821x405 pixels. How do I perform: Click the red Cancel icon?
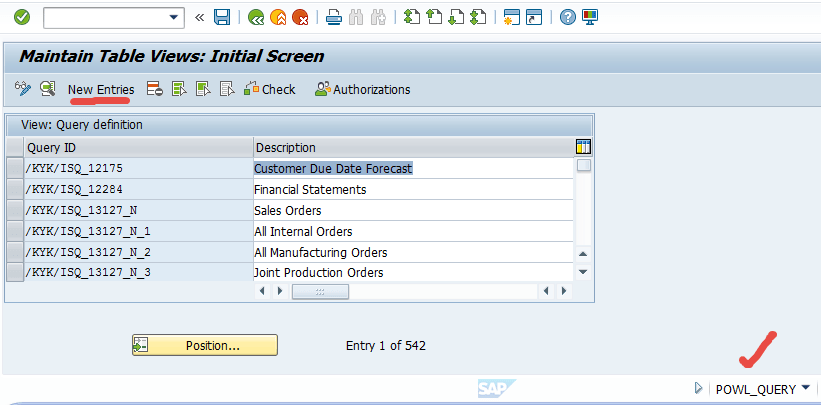click(x=300, y=17)
